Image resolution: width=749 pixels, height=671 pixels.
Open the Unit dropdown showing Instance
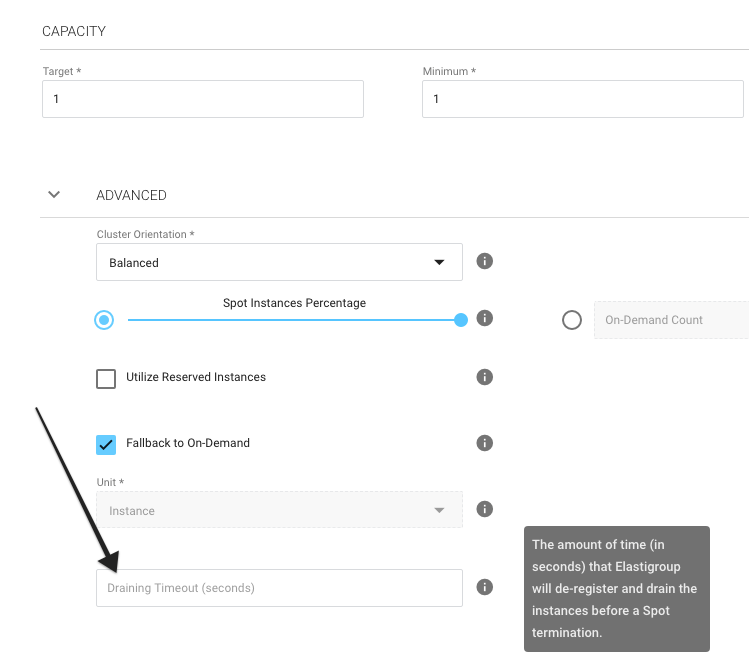pos(279,510)
